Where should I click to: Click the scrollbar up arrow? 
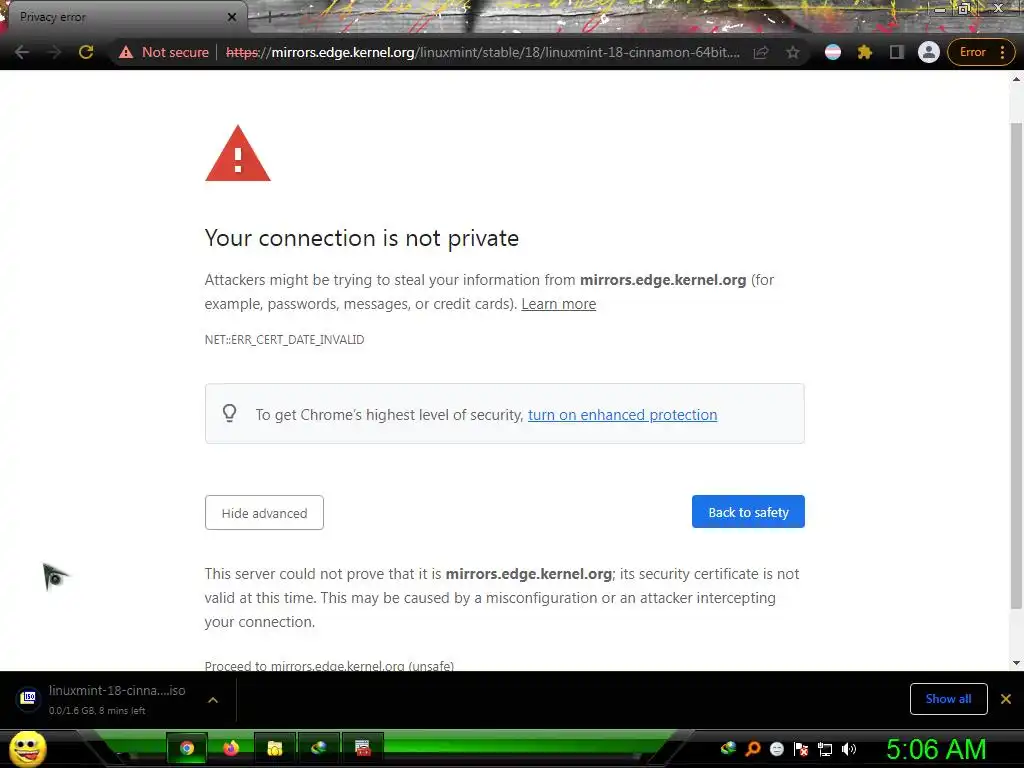(1016, 79)
